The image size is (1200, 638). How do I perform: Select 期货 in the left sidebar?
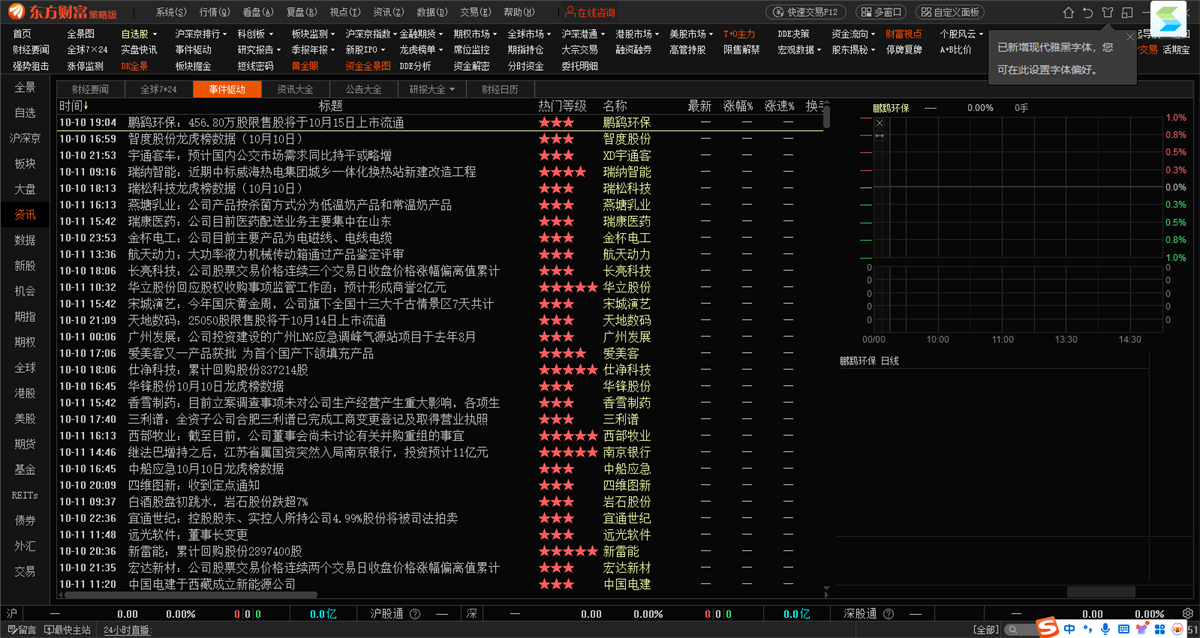[x=25, y=444]
